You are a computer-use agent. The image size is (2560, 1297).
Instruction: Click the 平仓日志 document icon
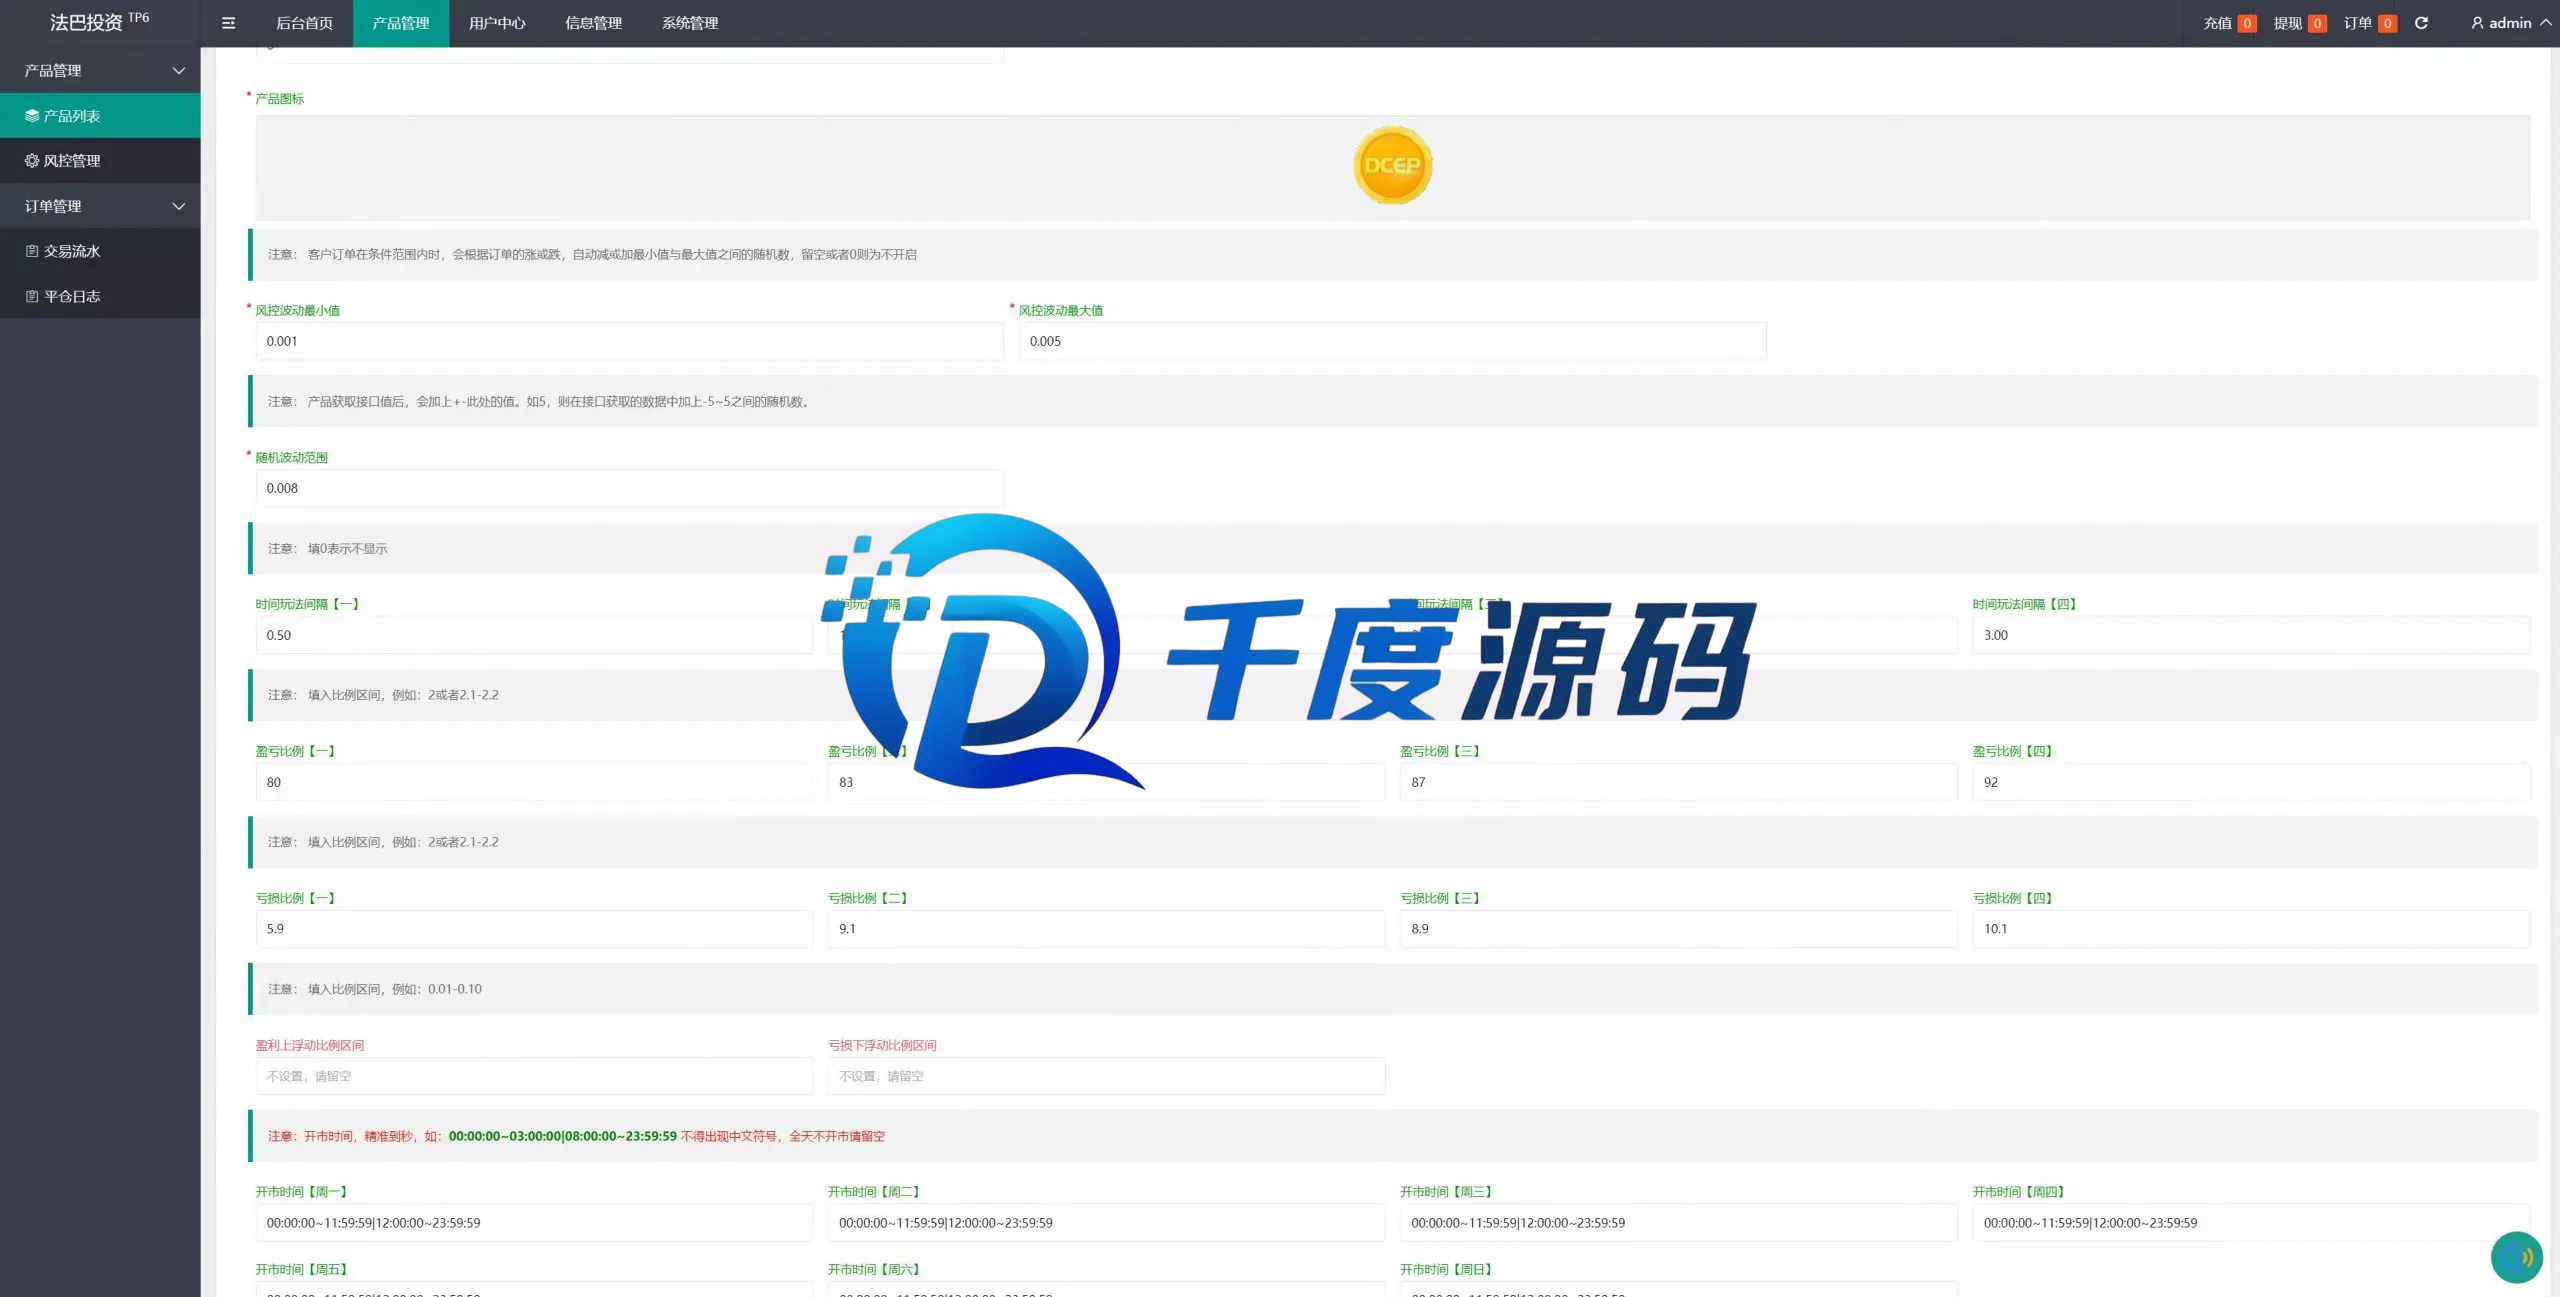32,296
